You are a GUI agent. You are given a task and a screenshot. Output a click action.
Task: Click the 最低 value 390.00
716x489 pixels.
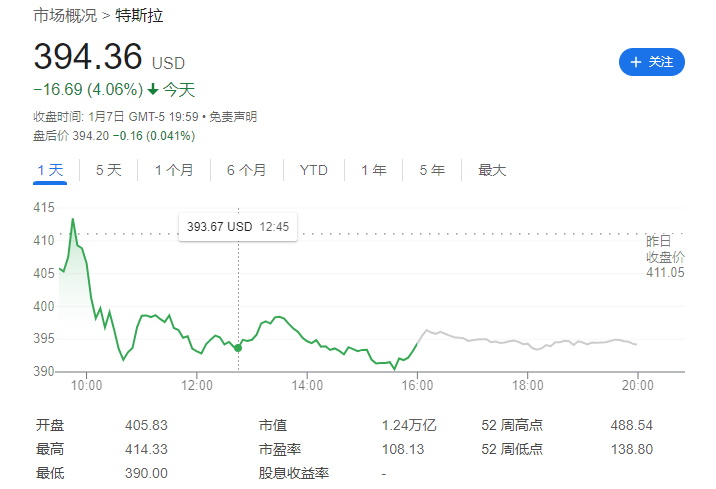tap(147, 473)
